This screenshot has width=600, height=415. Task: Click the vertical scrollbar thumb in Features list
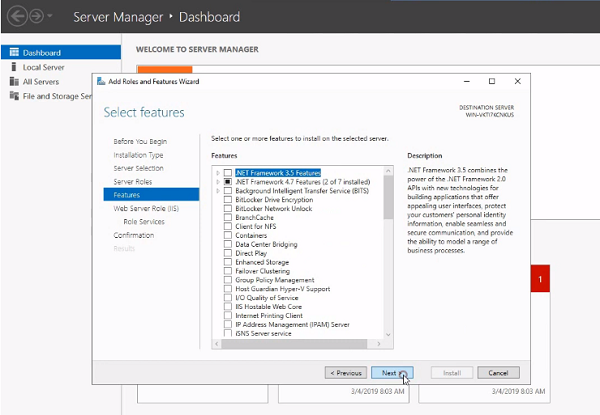click(x=388, y=197)
